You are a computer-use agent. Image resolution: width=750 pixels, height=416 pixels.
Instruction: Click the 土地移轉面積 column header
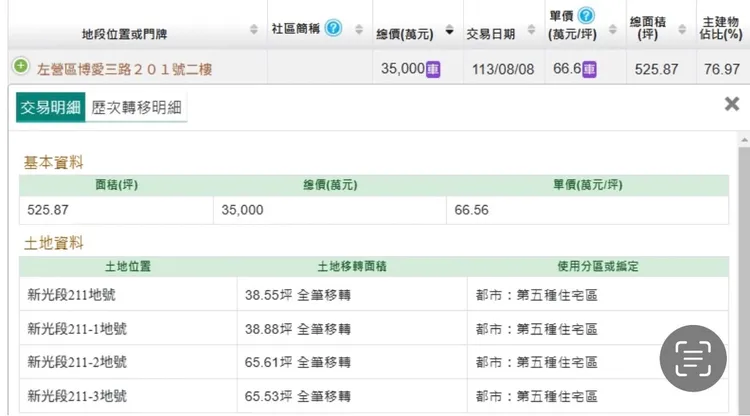[x=352, y=266]
